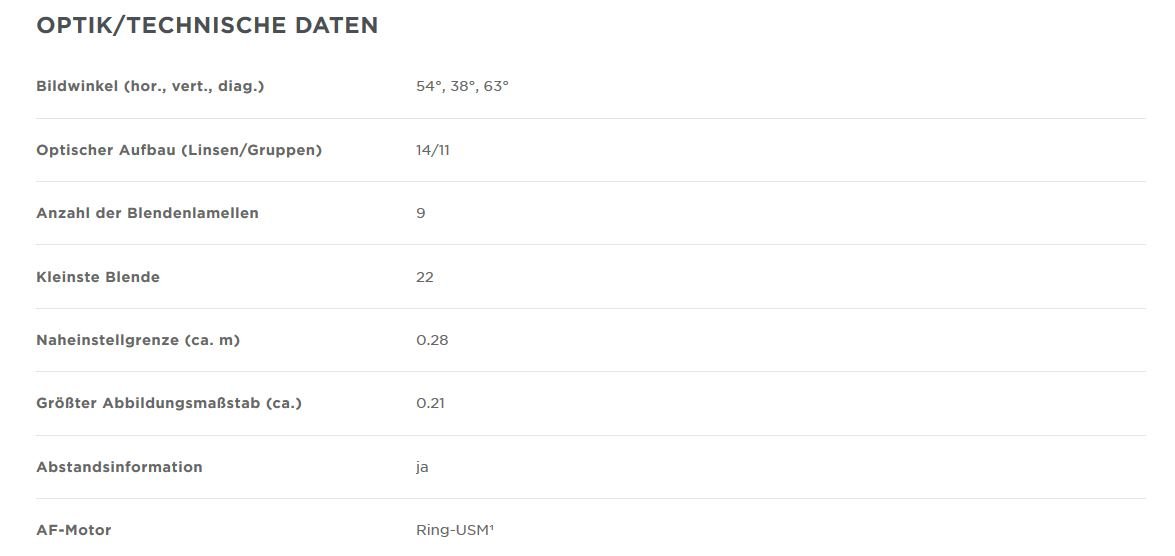Click the Abstandsinformation label
Screen dimensions: 1175x556
(x=119, y=467)
